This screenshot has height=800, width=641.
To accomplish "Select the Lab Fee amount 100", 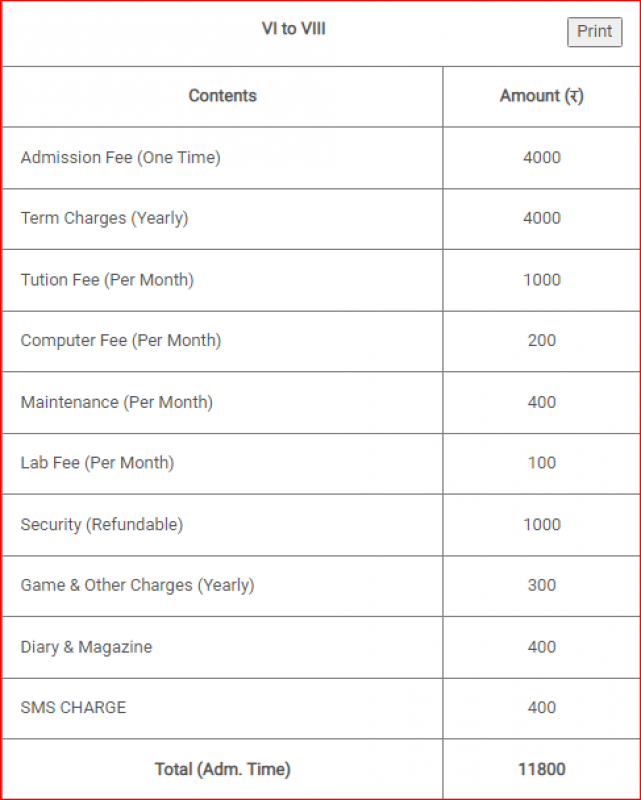I will tap(541, 463).
